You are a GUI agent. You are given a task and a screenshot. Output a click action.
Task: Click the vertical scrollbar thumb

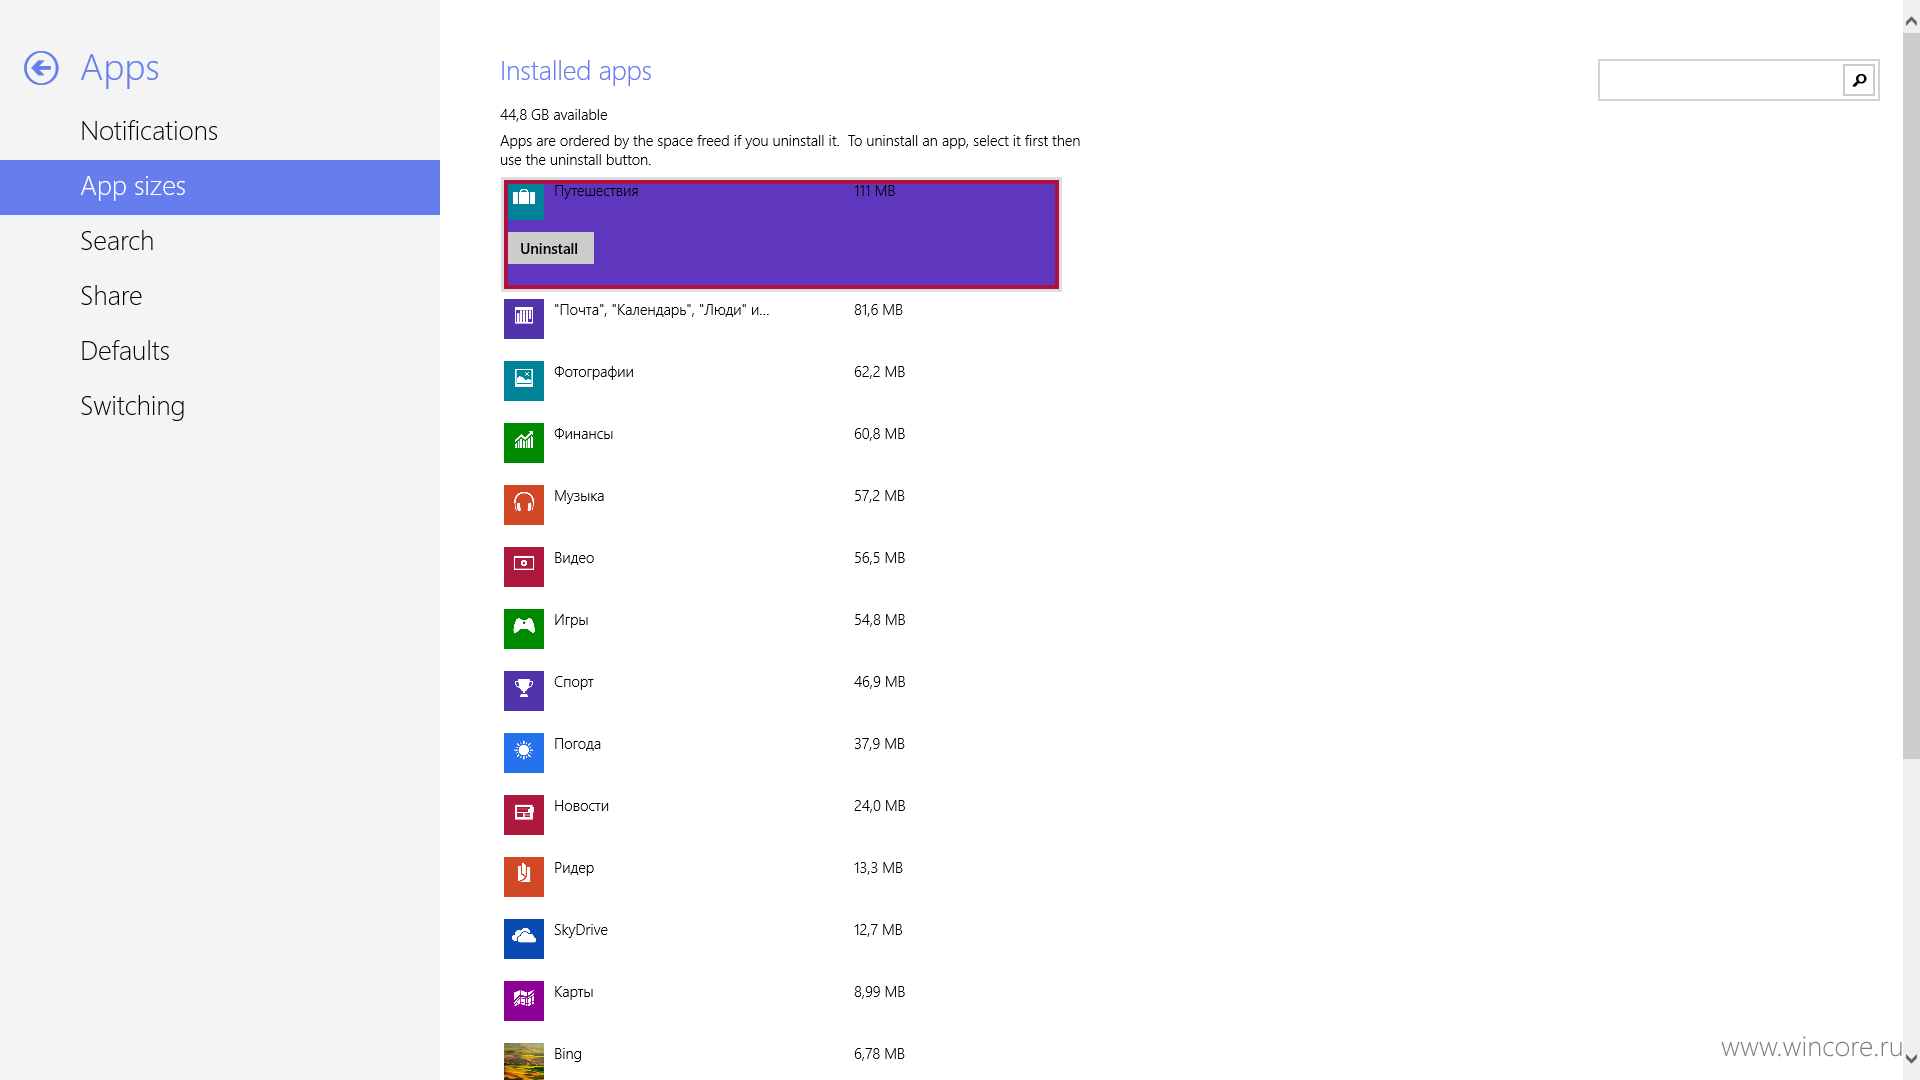click(x=1911, y=396)
